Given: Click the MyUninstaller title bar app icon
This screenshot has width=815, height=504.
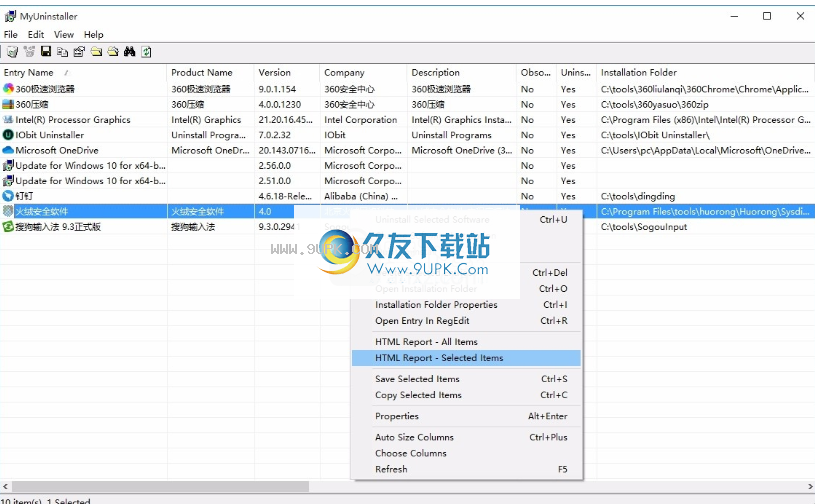Looking at the screenshot, I should [10, 17].
